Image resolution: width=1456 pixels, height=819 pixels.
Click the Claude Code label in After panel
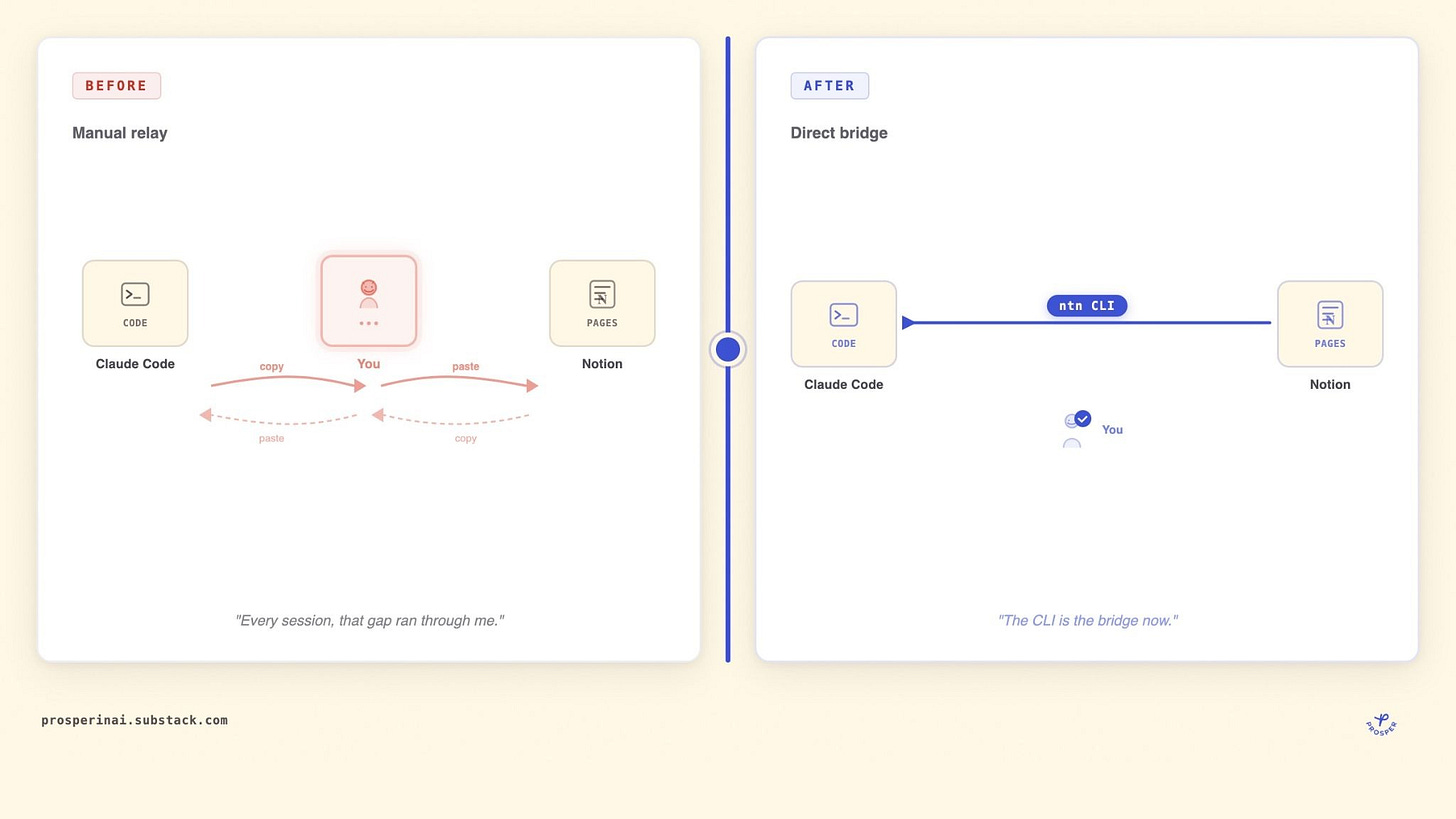click(844, 385)
